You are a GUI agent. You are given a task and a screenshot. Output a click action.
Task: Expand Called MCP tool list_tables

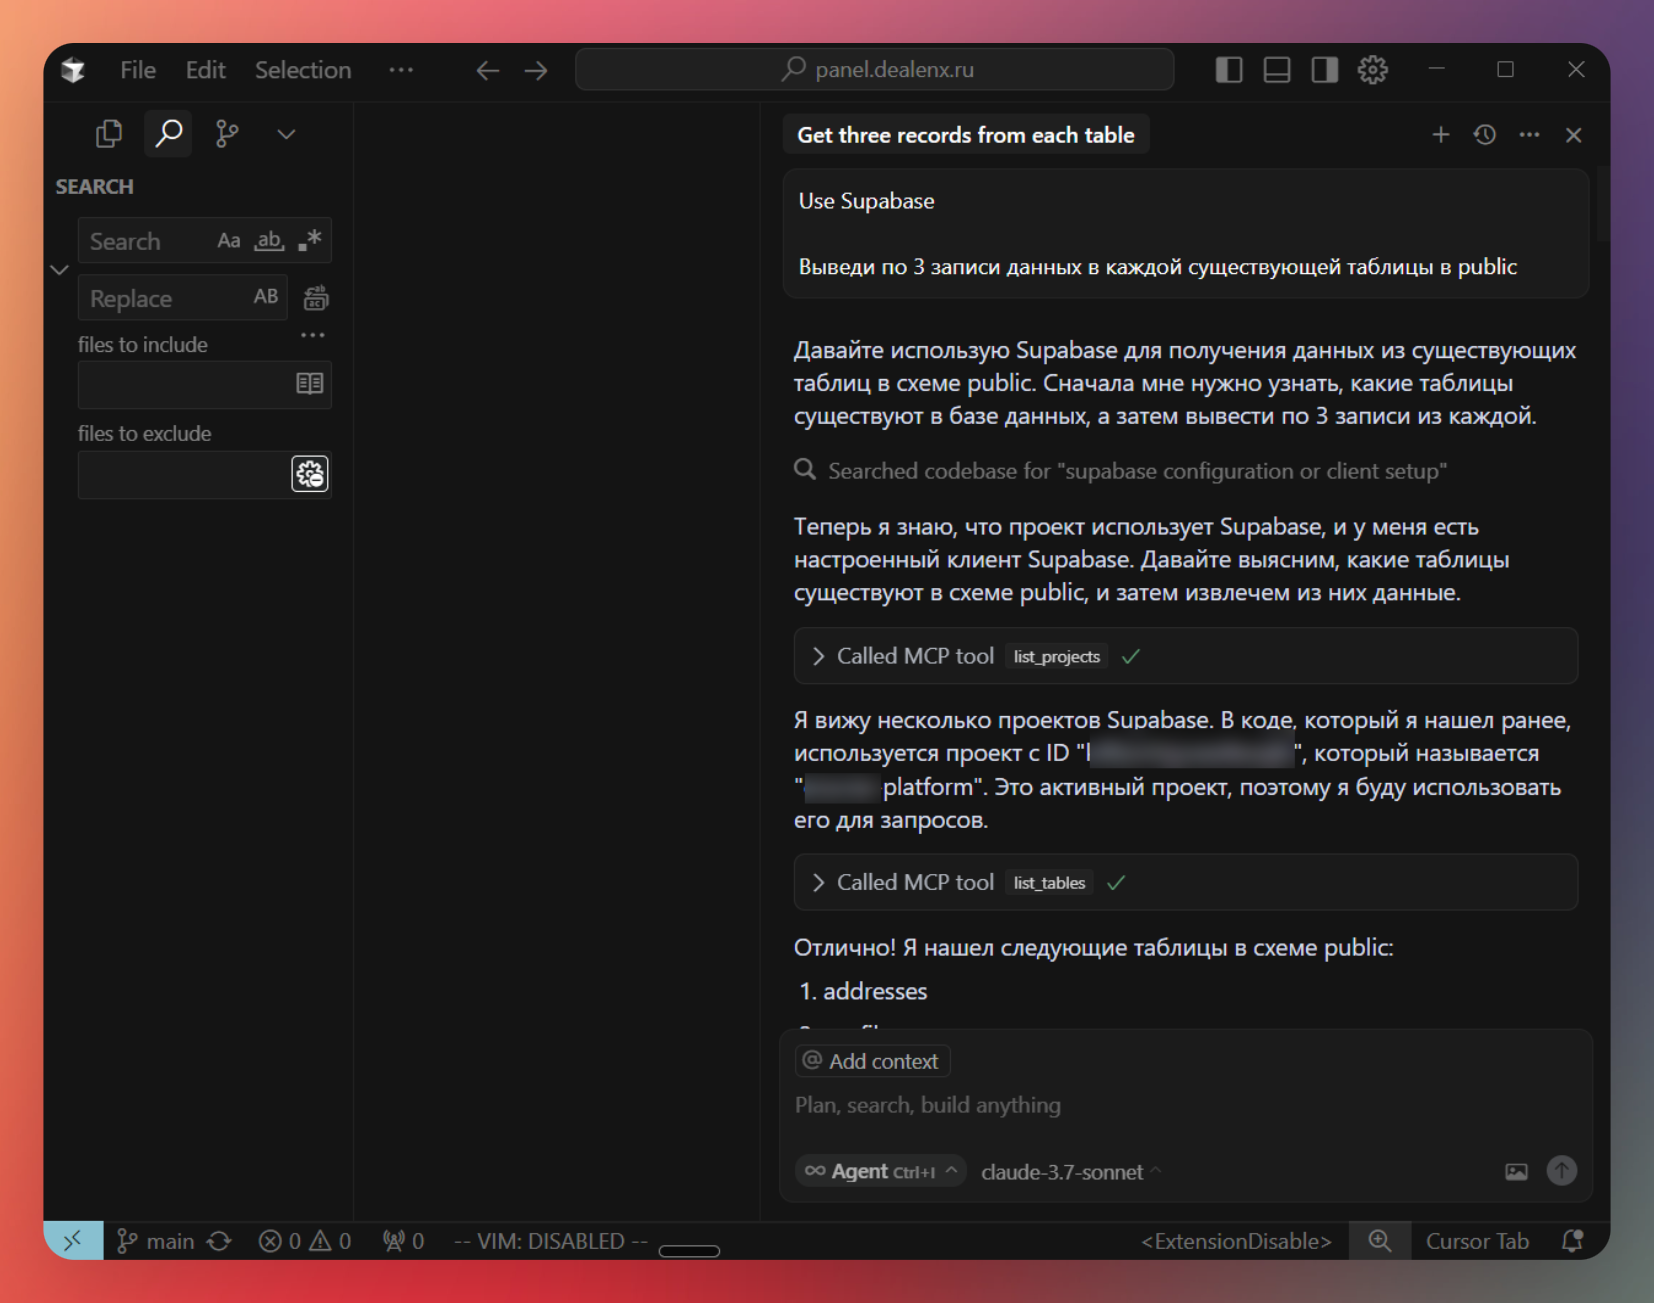1186,882
